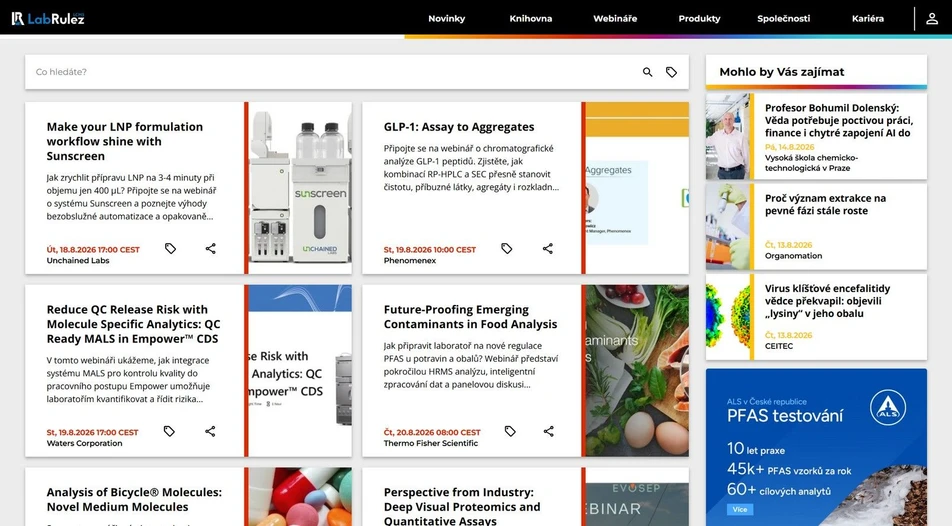This screenshot has height=526, width=952.
Task: Share the Future-Proofing Contaminants card
Action: pos(548,431)
